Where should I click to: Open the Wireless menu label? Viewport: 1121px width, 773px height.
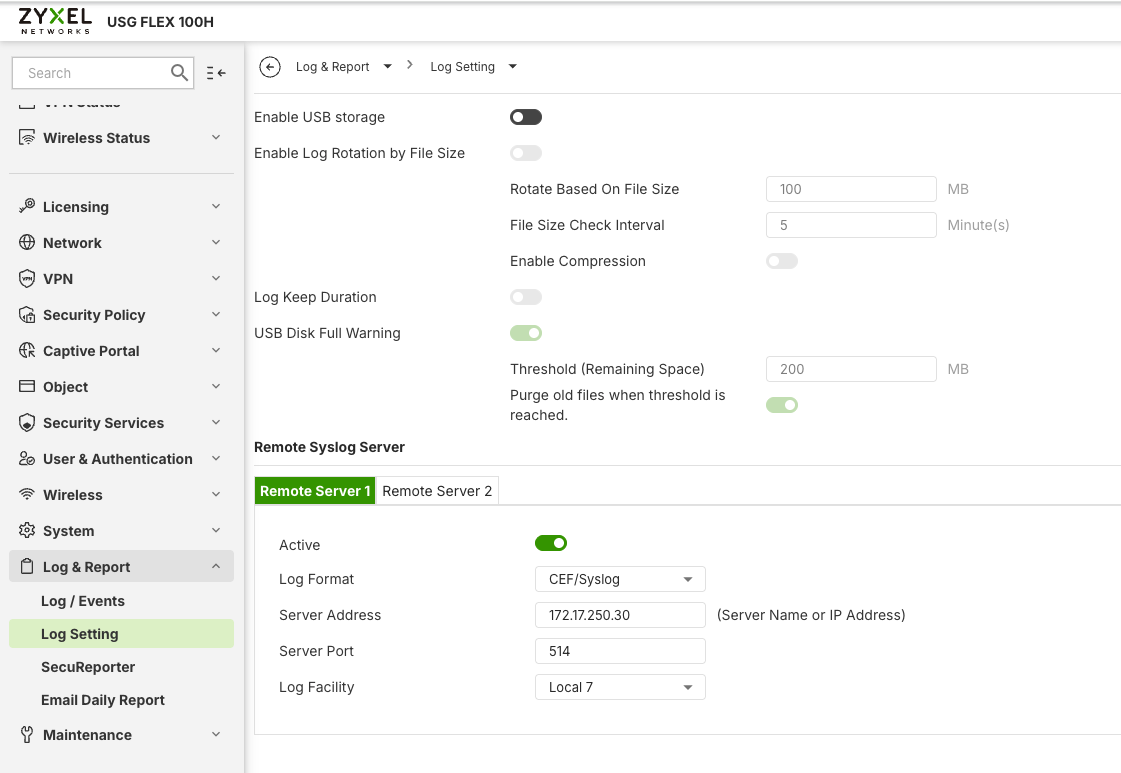click(x=73, y=495)
